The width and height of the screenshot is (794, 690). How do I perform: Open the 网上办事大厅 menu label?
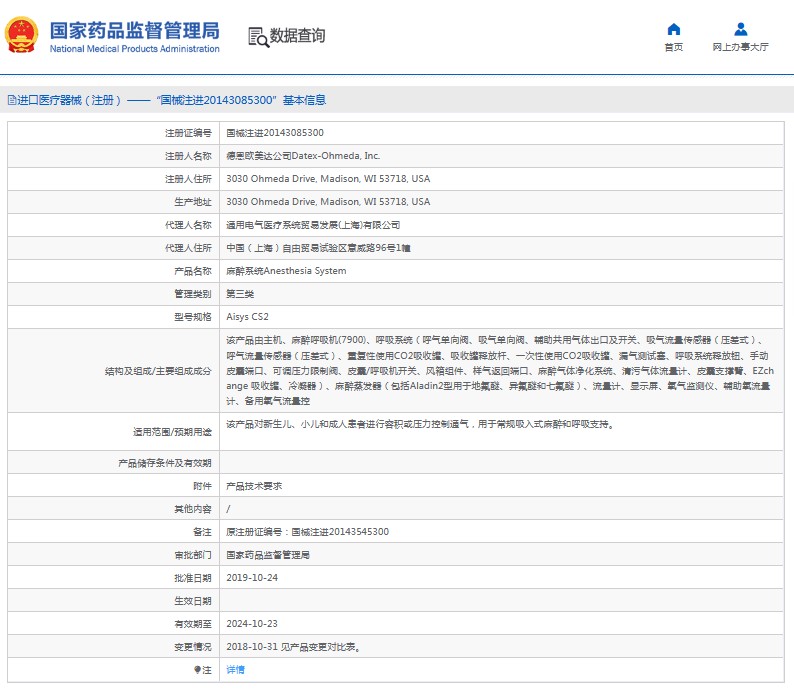(740, 47)
